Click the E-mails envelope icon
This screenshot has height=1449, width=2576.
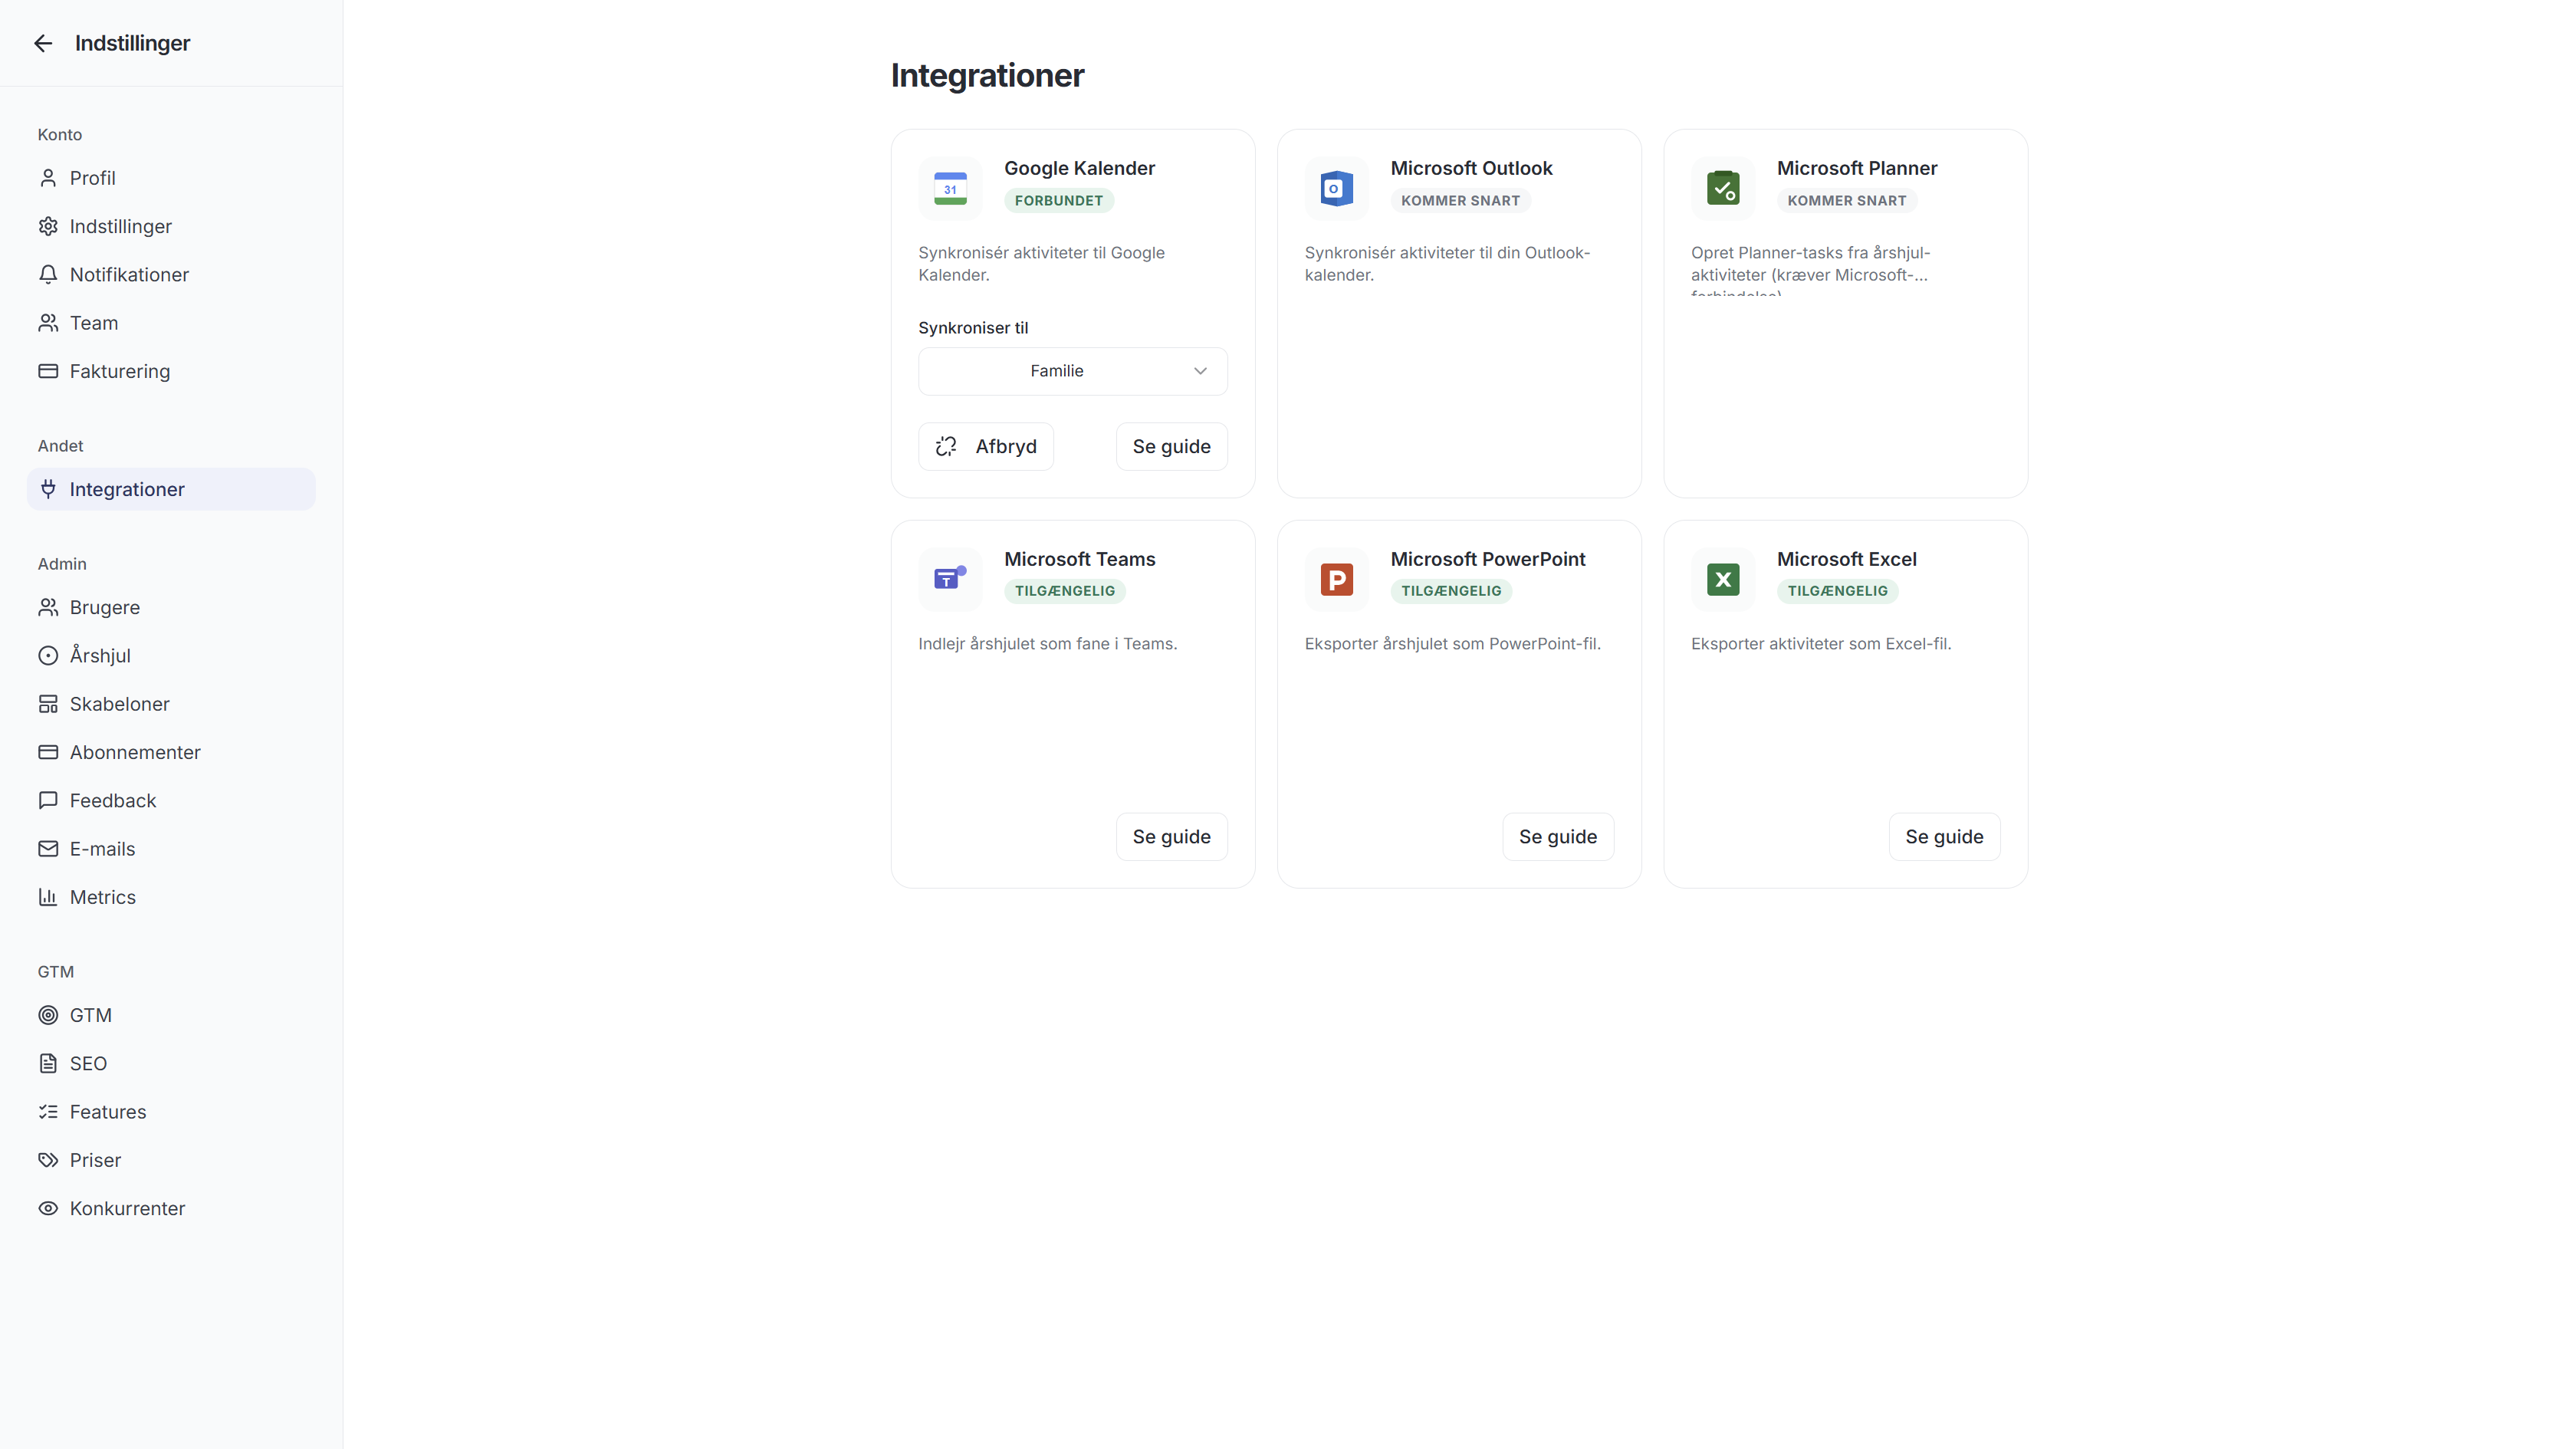(48, 849)
